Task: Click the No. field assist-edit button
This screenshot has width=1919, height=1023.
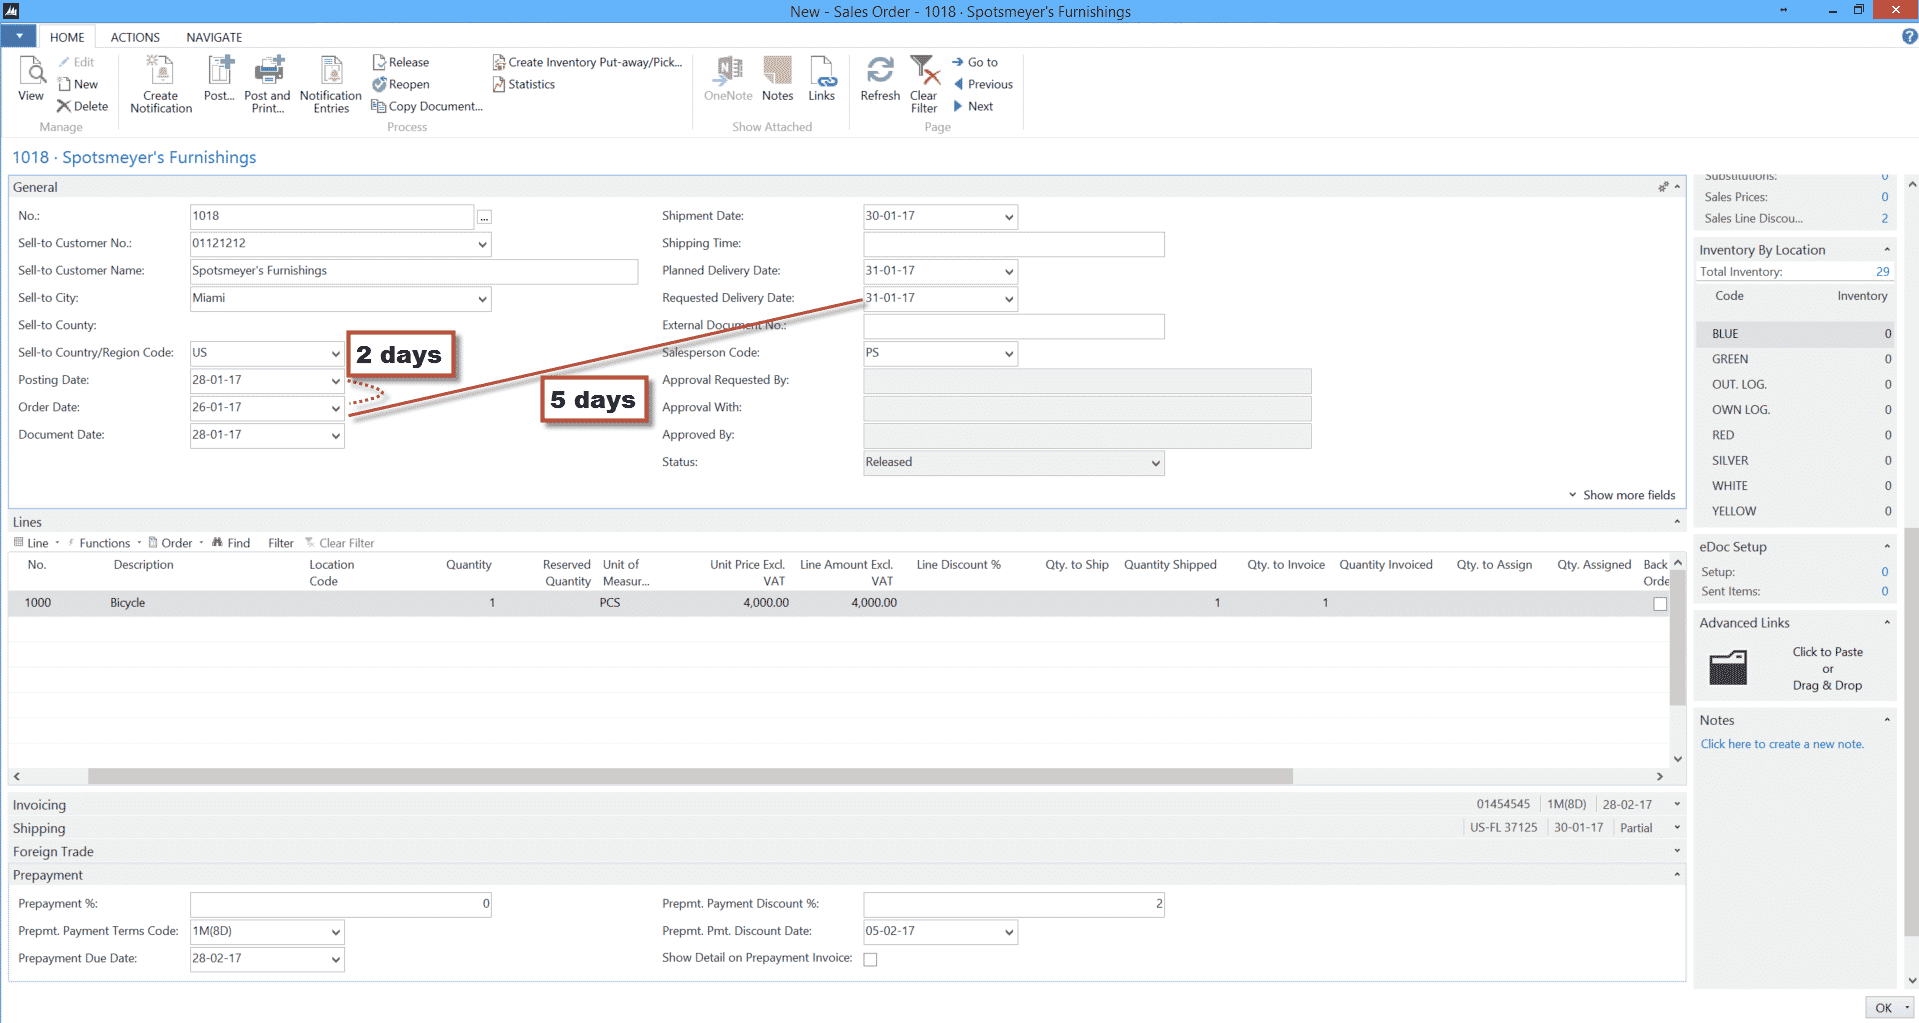Action: pos(484,217)
